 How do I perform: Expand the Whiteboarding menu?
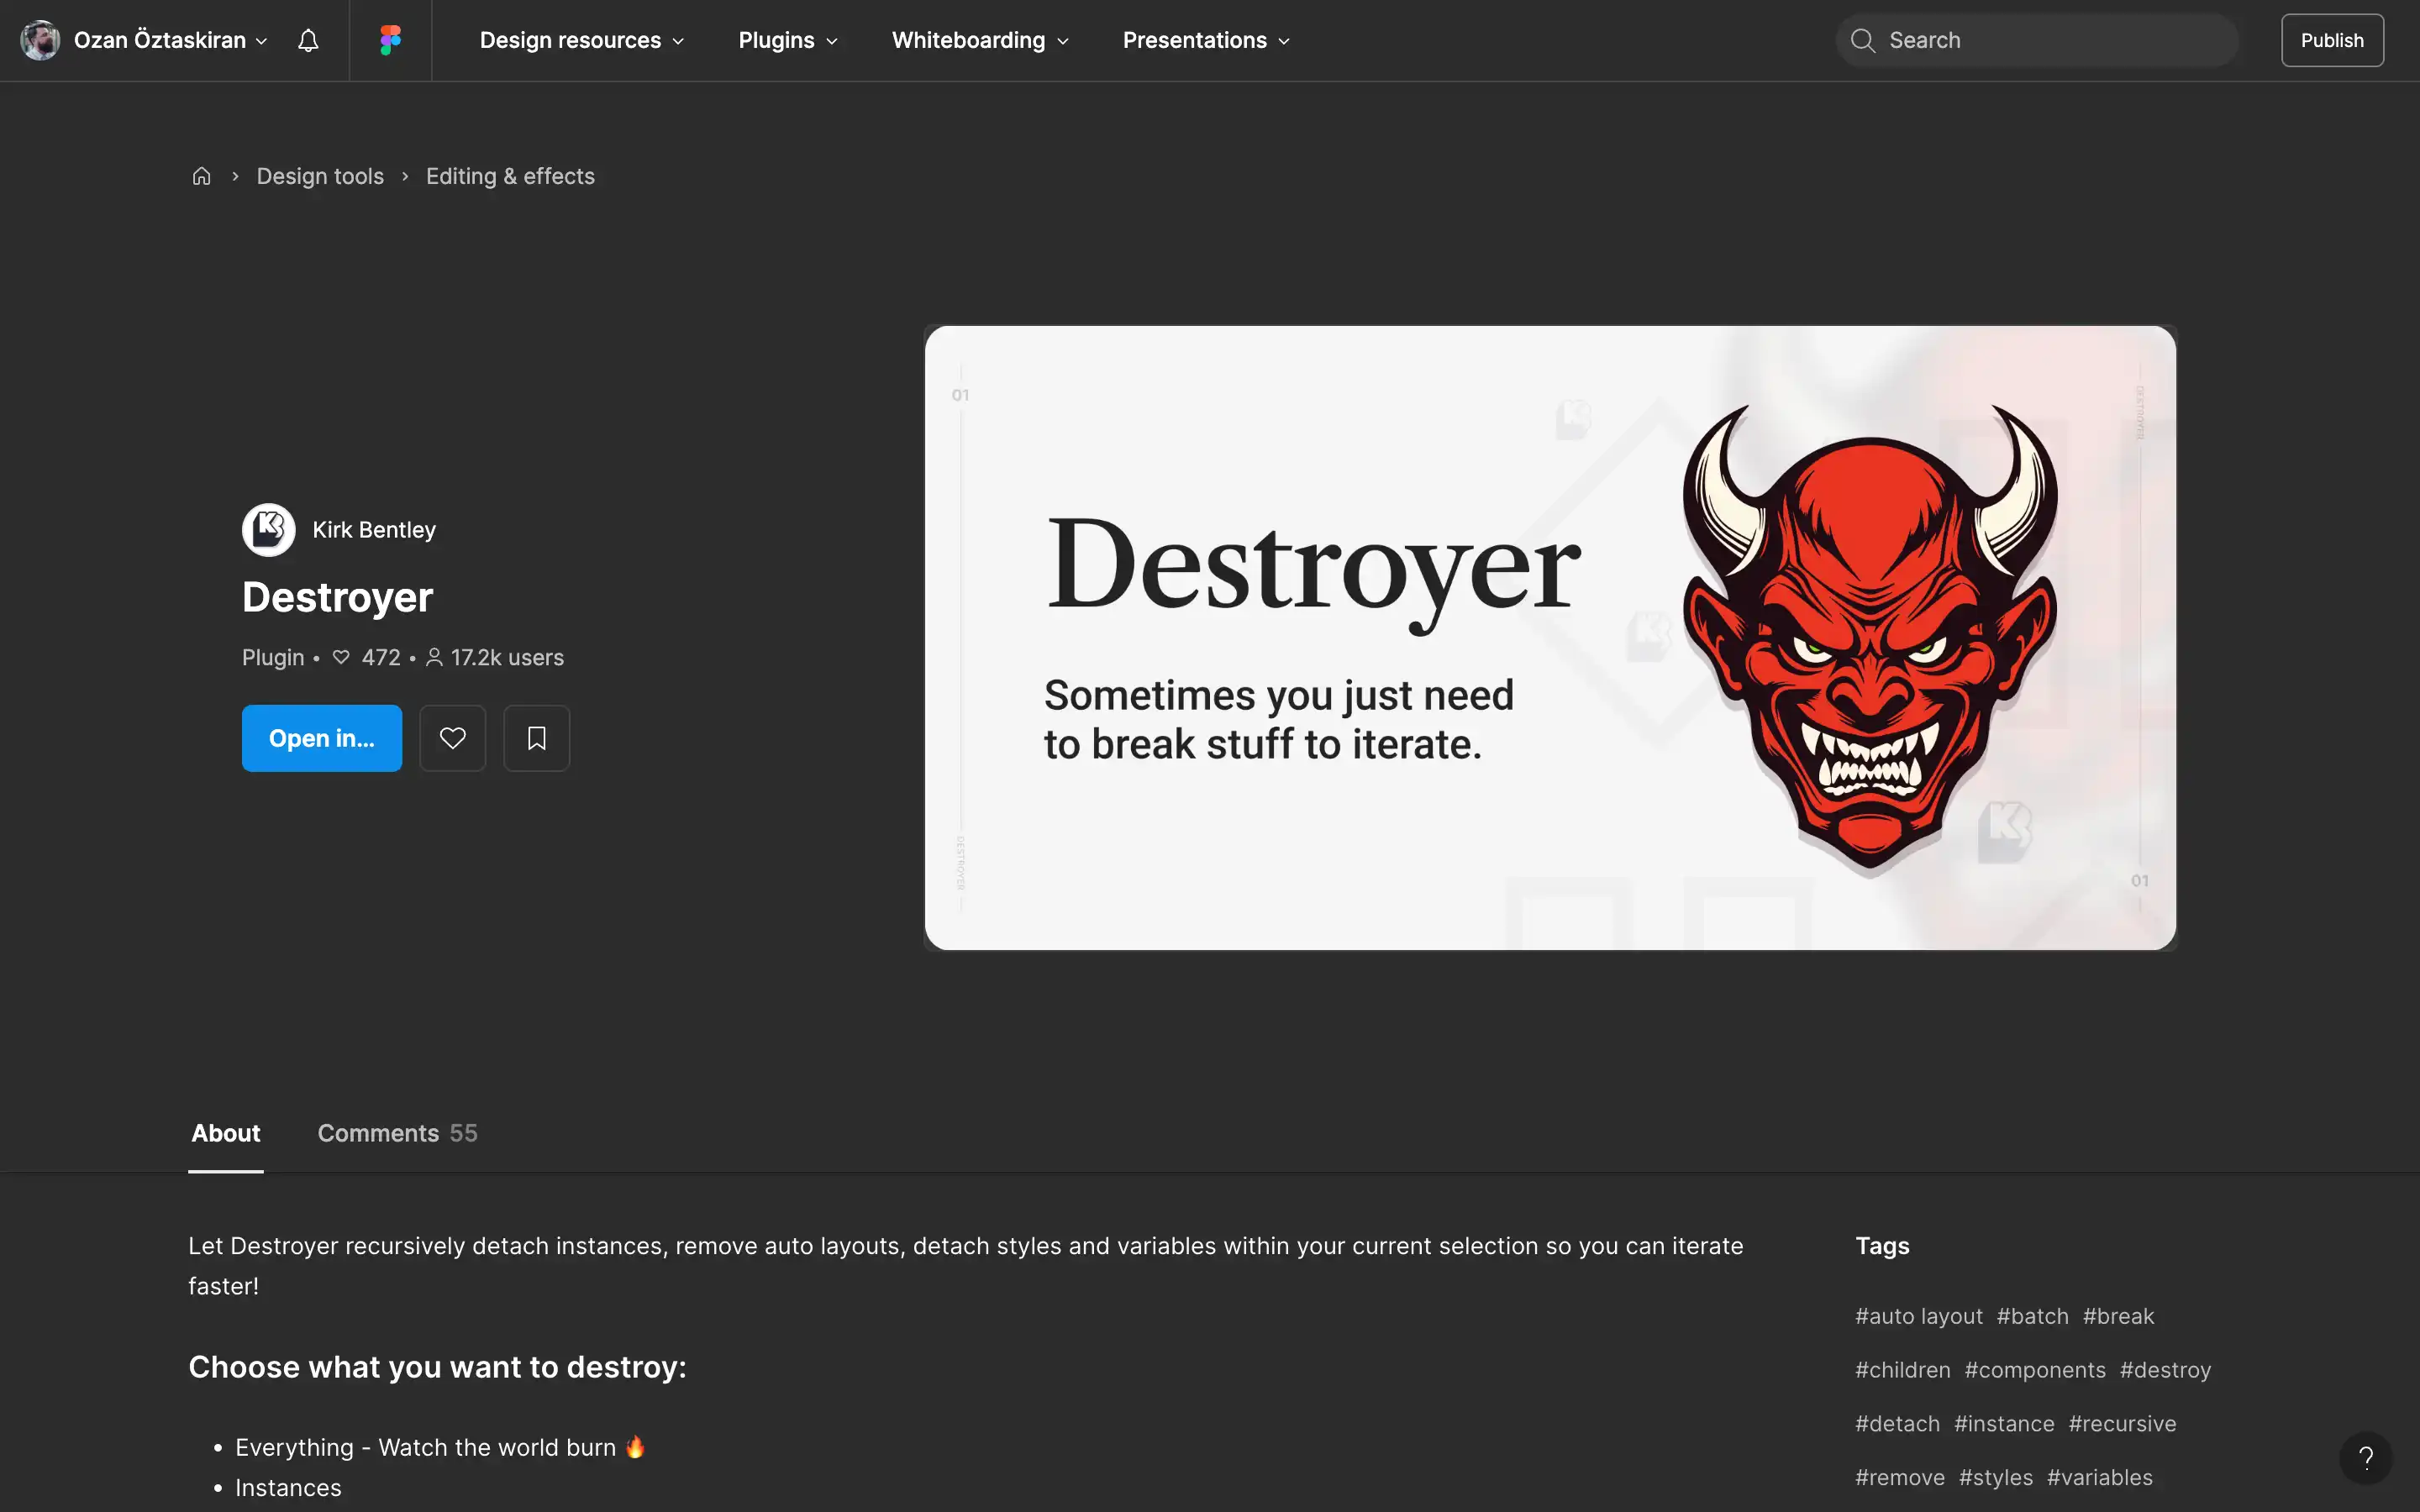click(x=980, y=40)
